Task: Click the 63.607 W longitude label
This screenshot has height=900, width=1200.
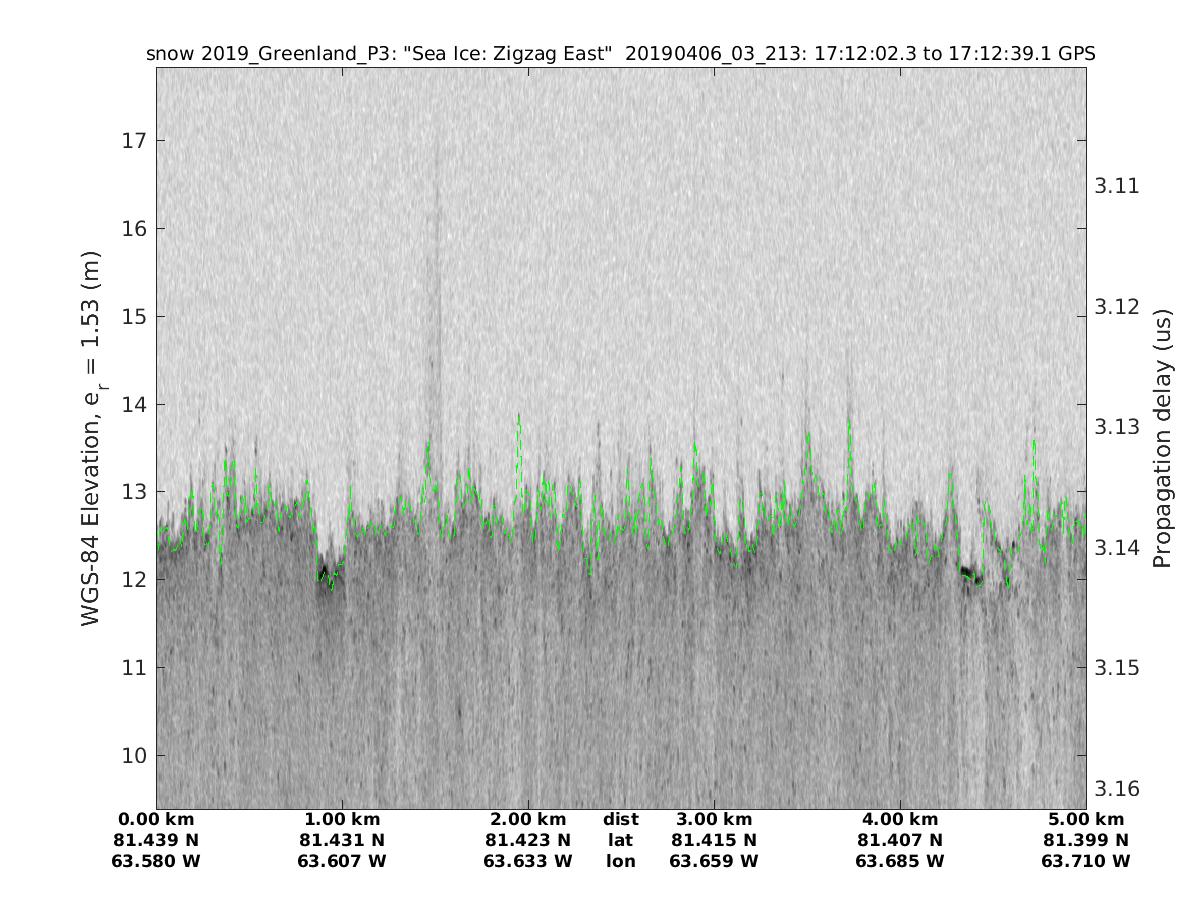Action: tap(342, 861)
